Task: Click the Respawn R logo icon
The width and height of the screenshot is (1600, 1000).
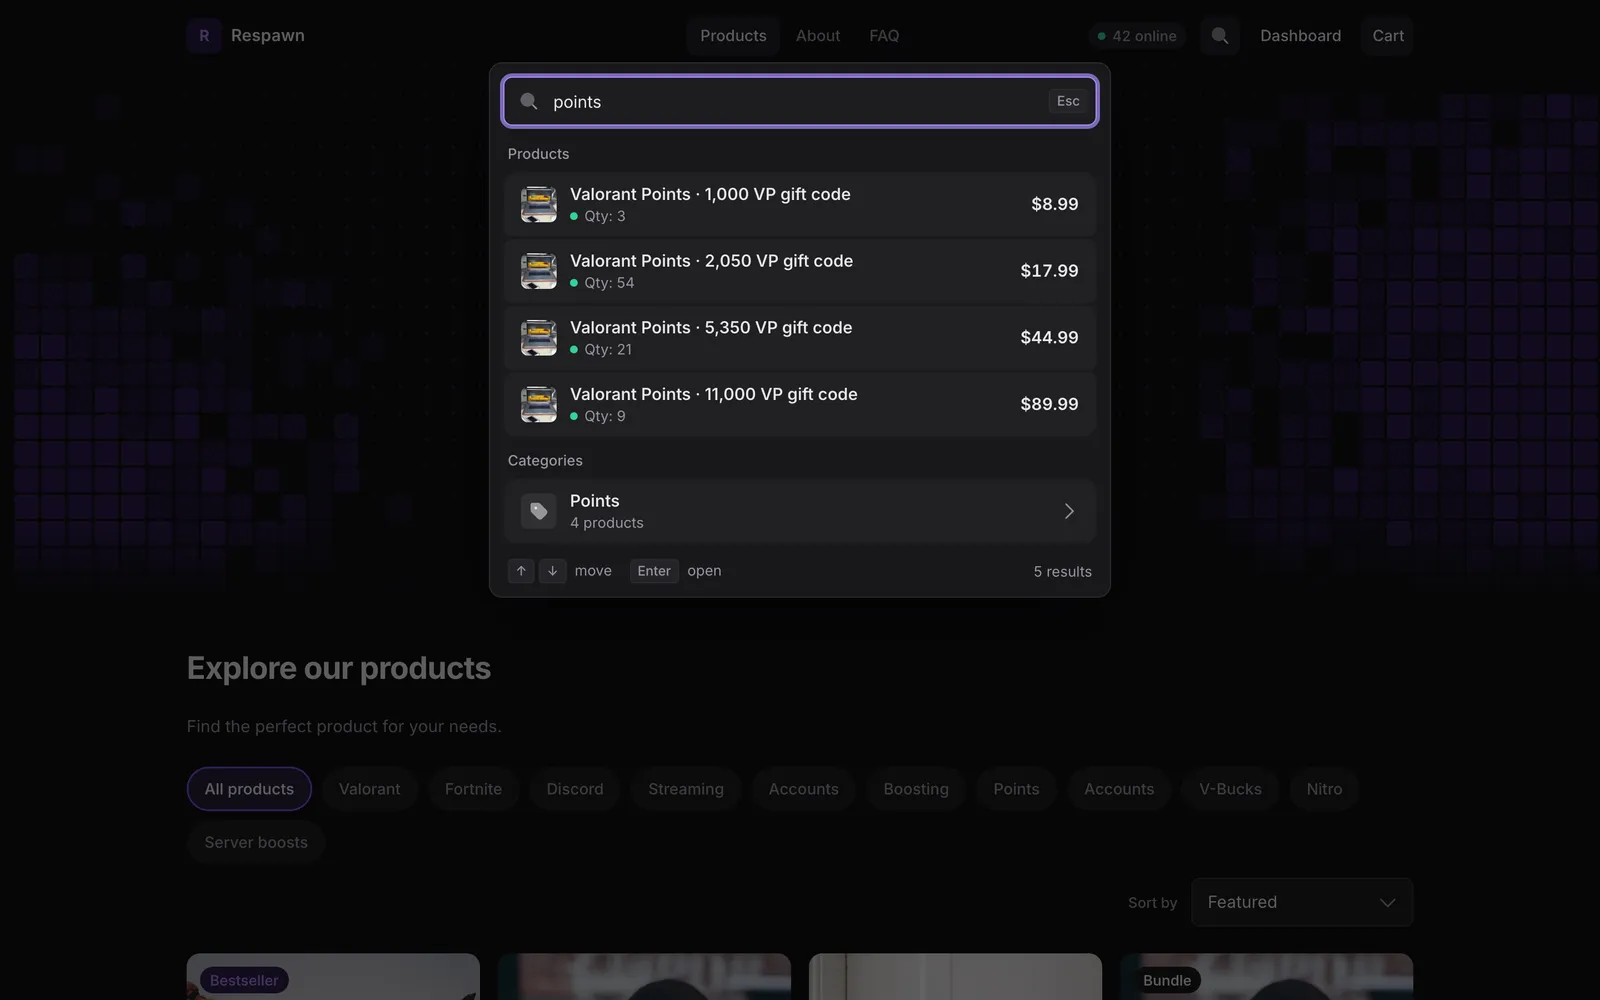Action: (204, 36)
